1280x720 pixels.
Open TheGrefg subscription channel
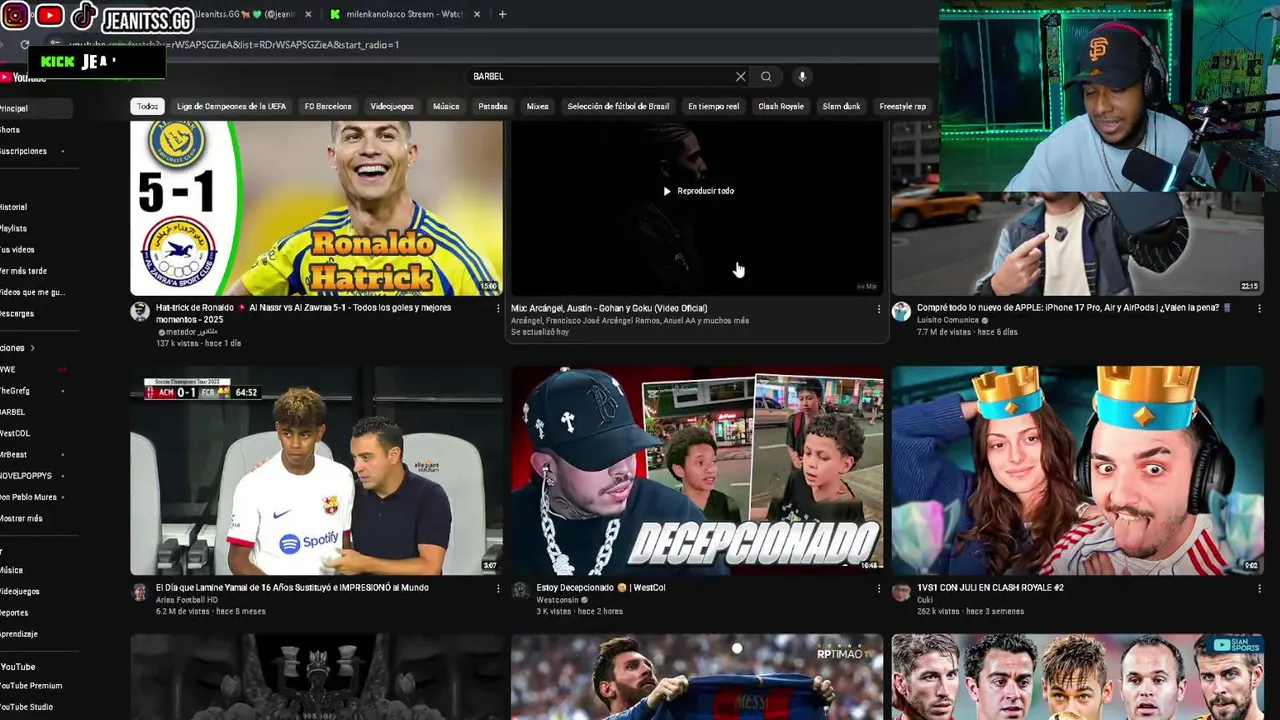(15, 390)
